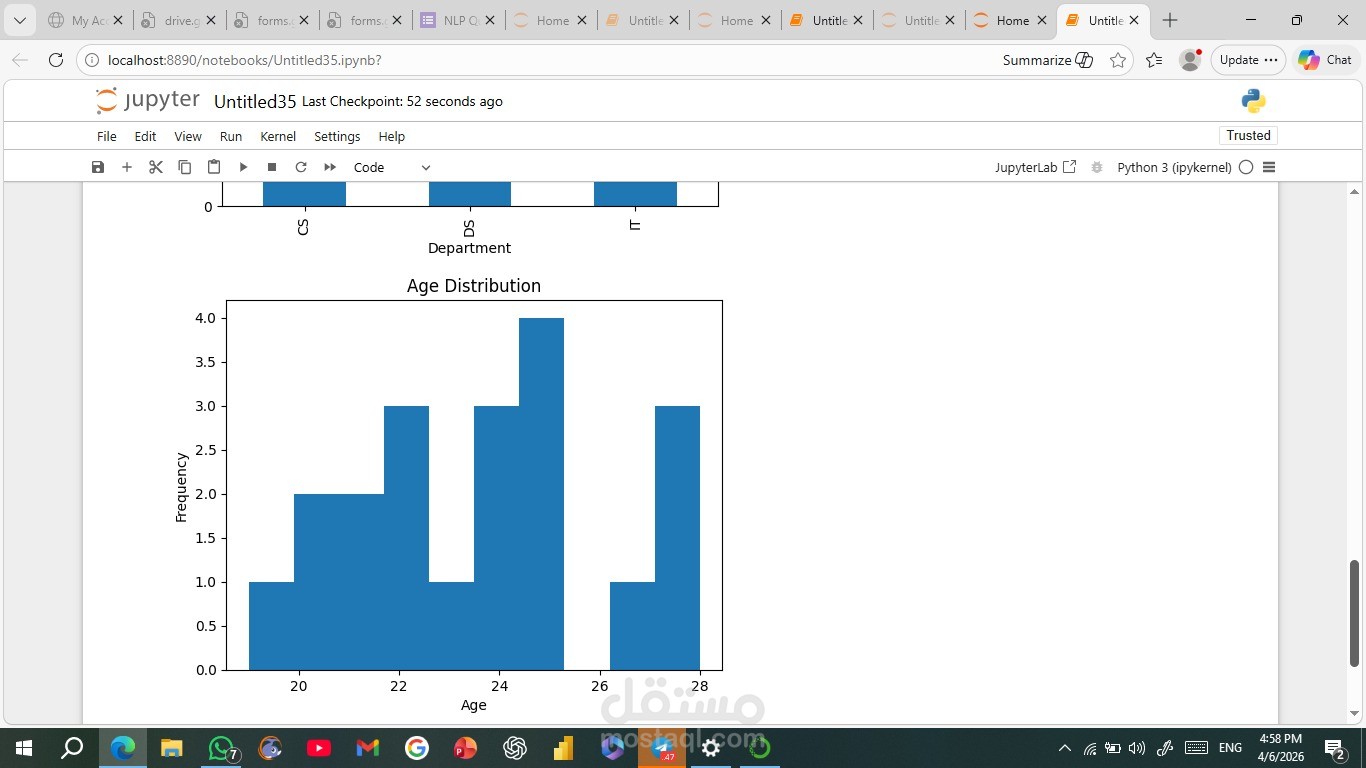Open the Kernel menu
This screenshot has width=1366, height=768.
(277, 136)
